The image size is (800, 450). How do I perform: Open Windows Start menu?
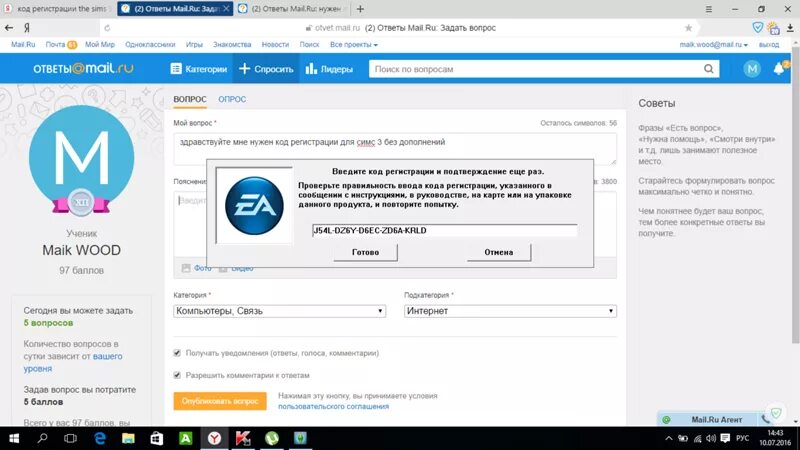14,438
